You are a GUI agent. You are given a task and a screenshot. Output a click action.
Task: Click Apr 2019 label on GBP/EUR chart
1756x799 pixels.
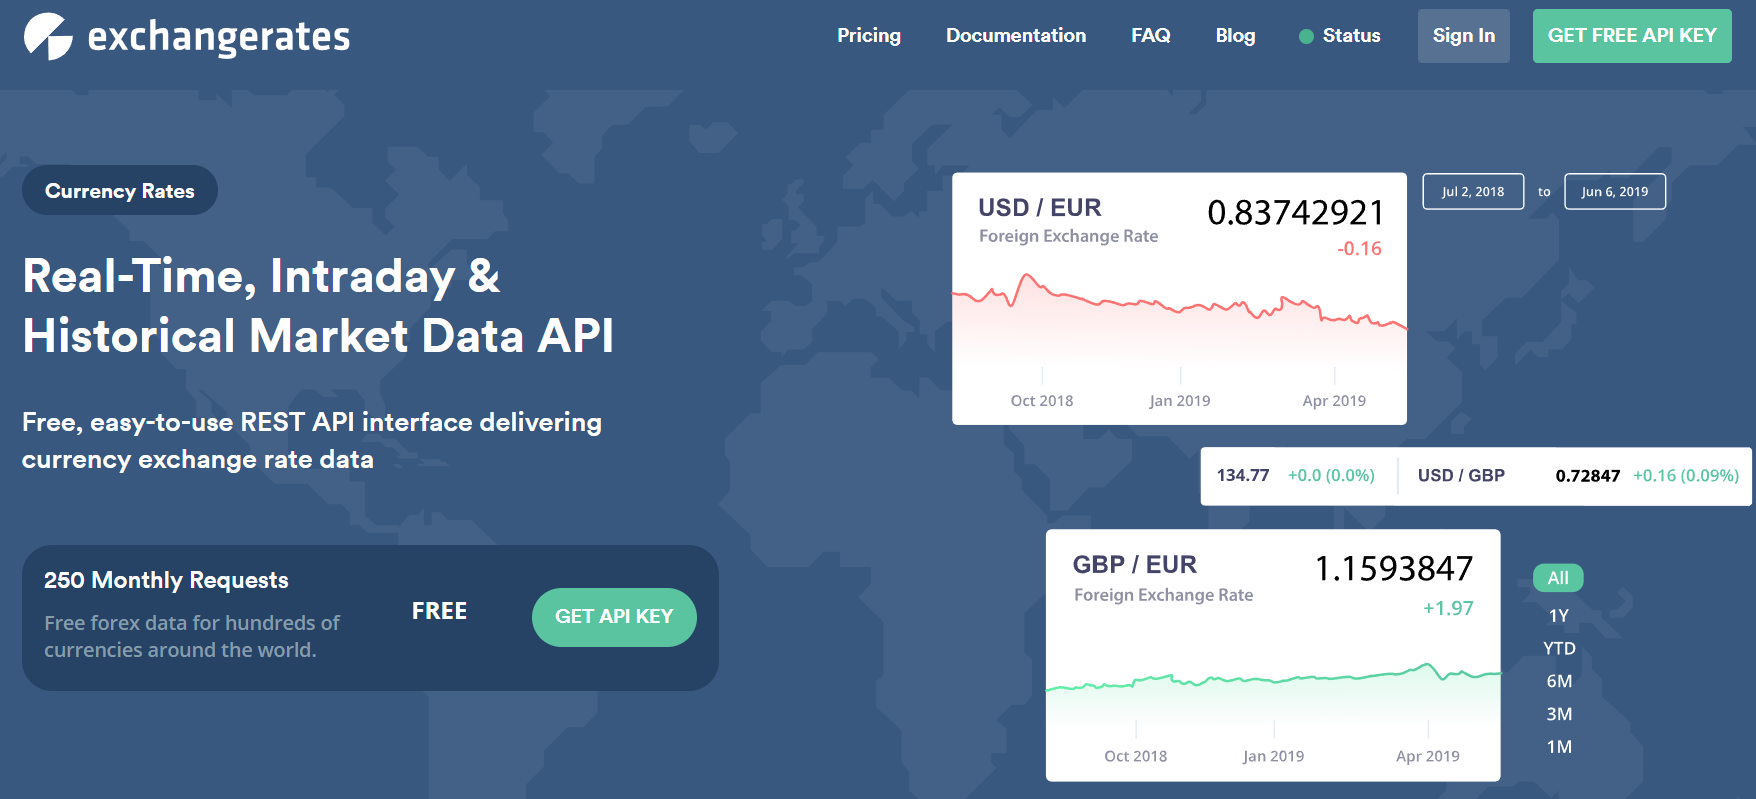tap(1428, 757)
